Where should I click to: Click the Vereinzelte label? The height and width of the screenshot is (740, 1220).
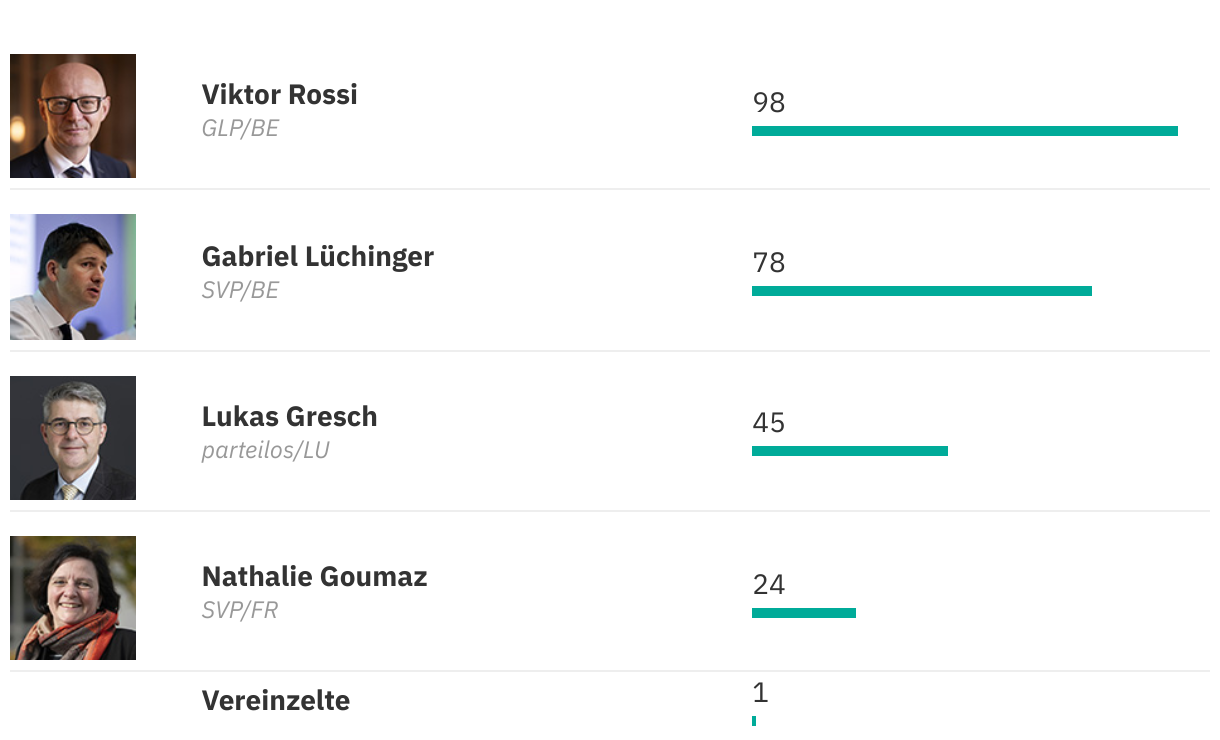[275, 701]
